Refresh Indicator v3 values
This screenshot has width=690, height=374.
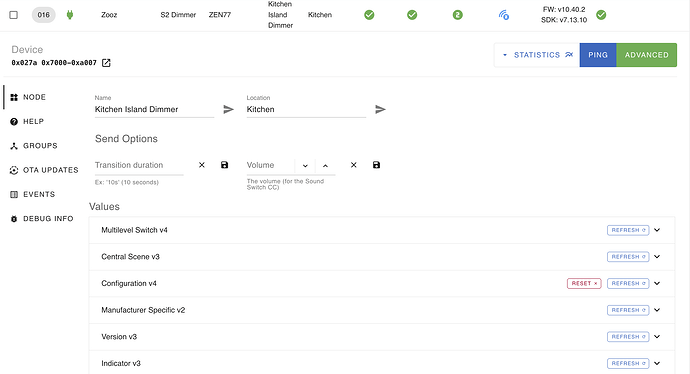point(628,363)
